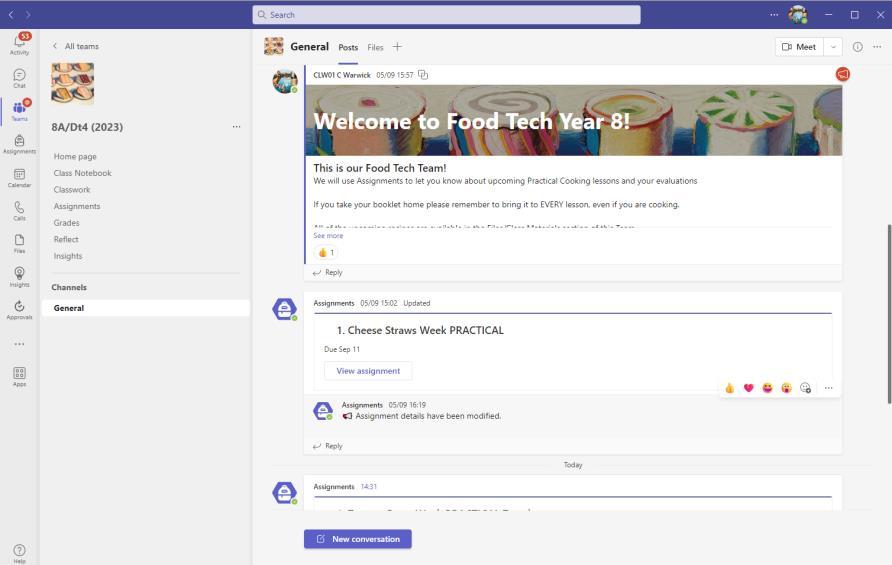Show more apps ellipsis in left rail

[19, 344]
